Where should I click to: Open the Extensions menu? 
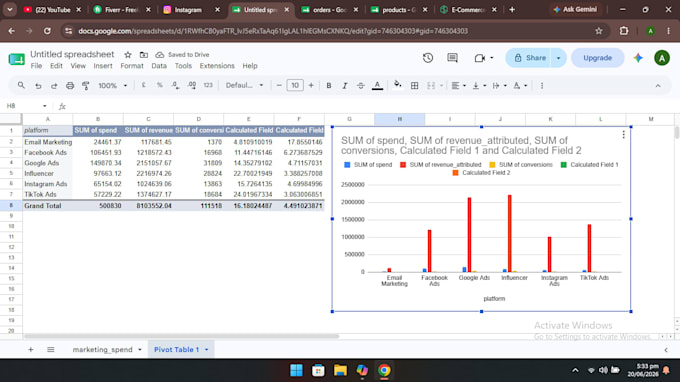point(217,66)
